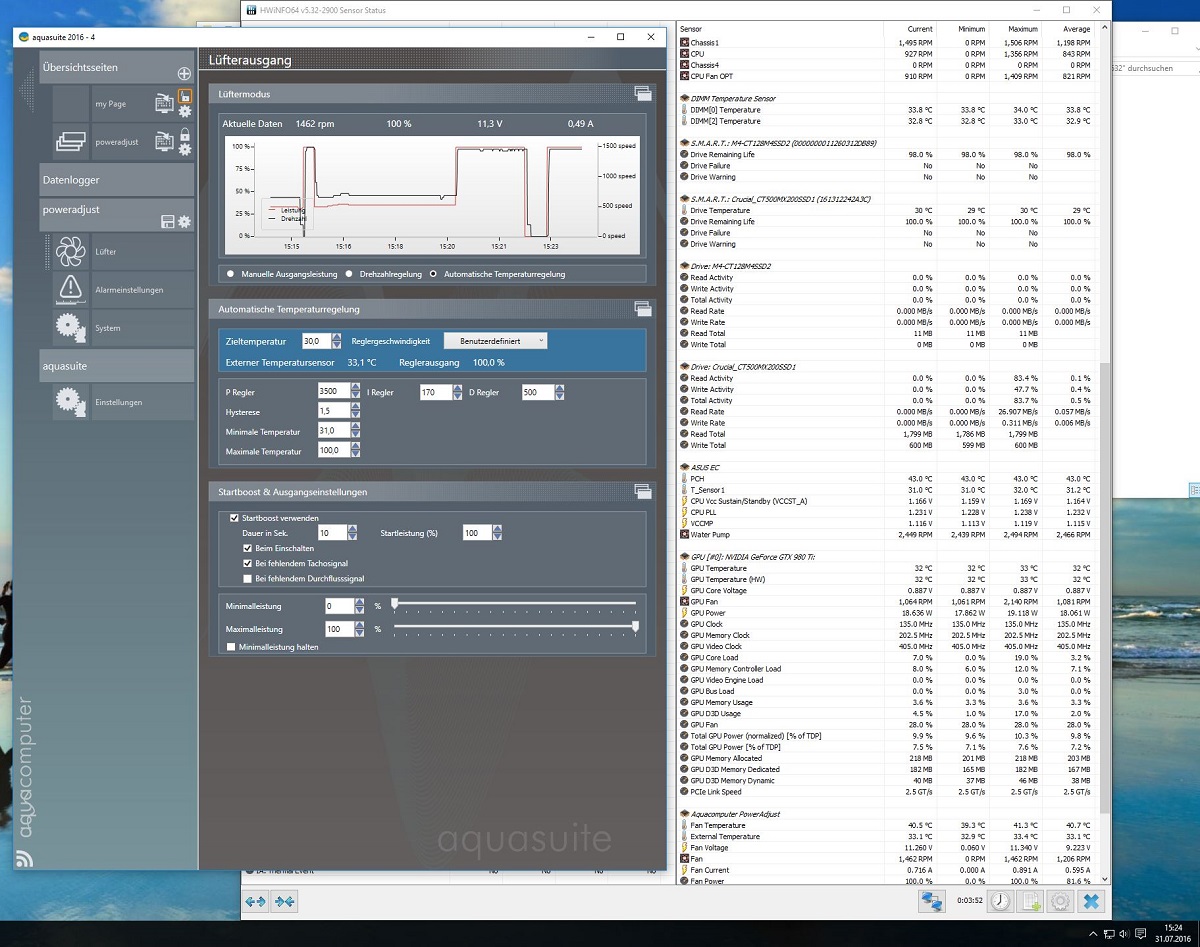
Task: Click the save icon in poweradjust header
Action: point(167,221)
